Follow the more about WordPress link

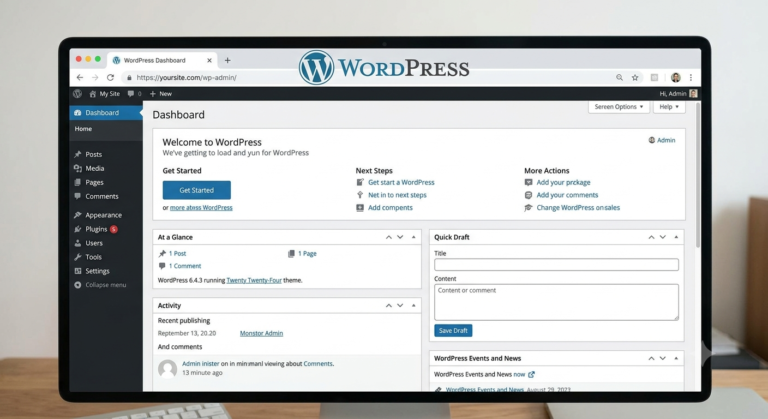(201, 208)
